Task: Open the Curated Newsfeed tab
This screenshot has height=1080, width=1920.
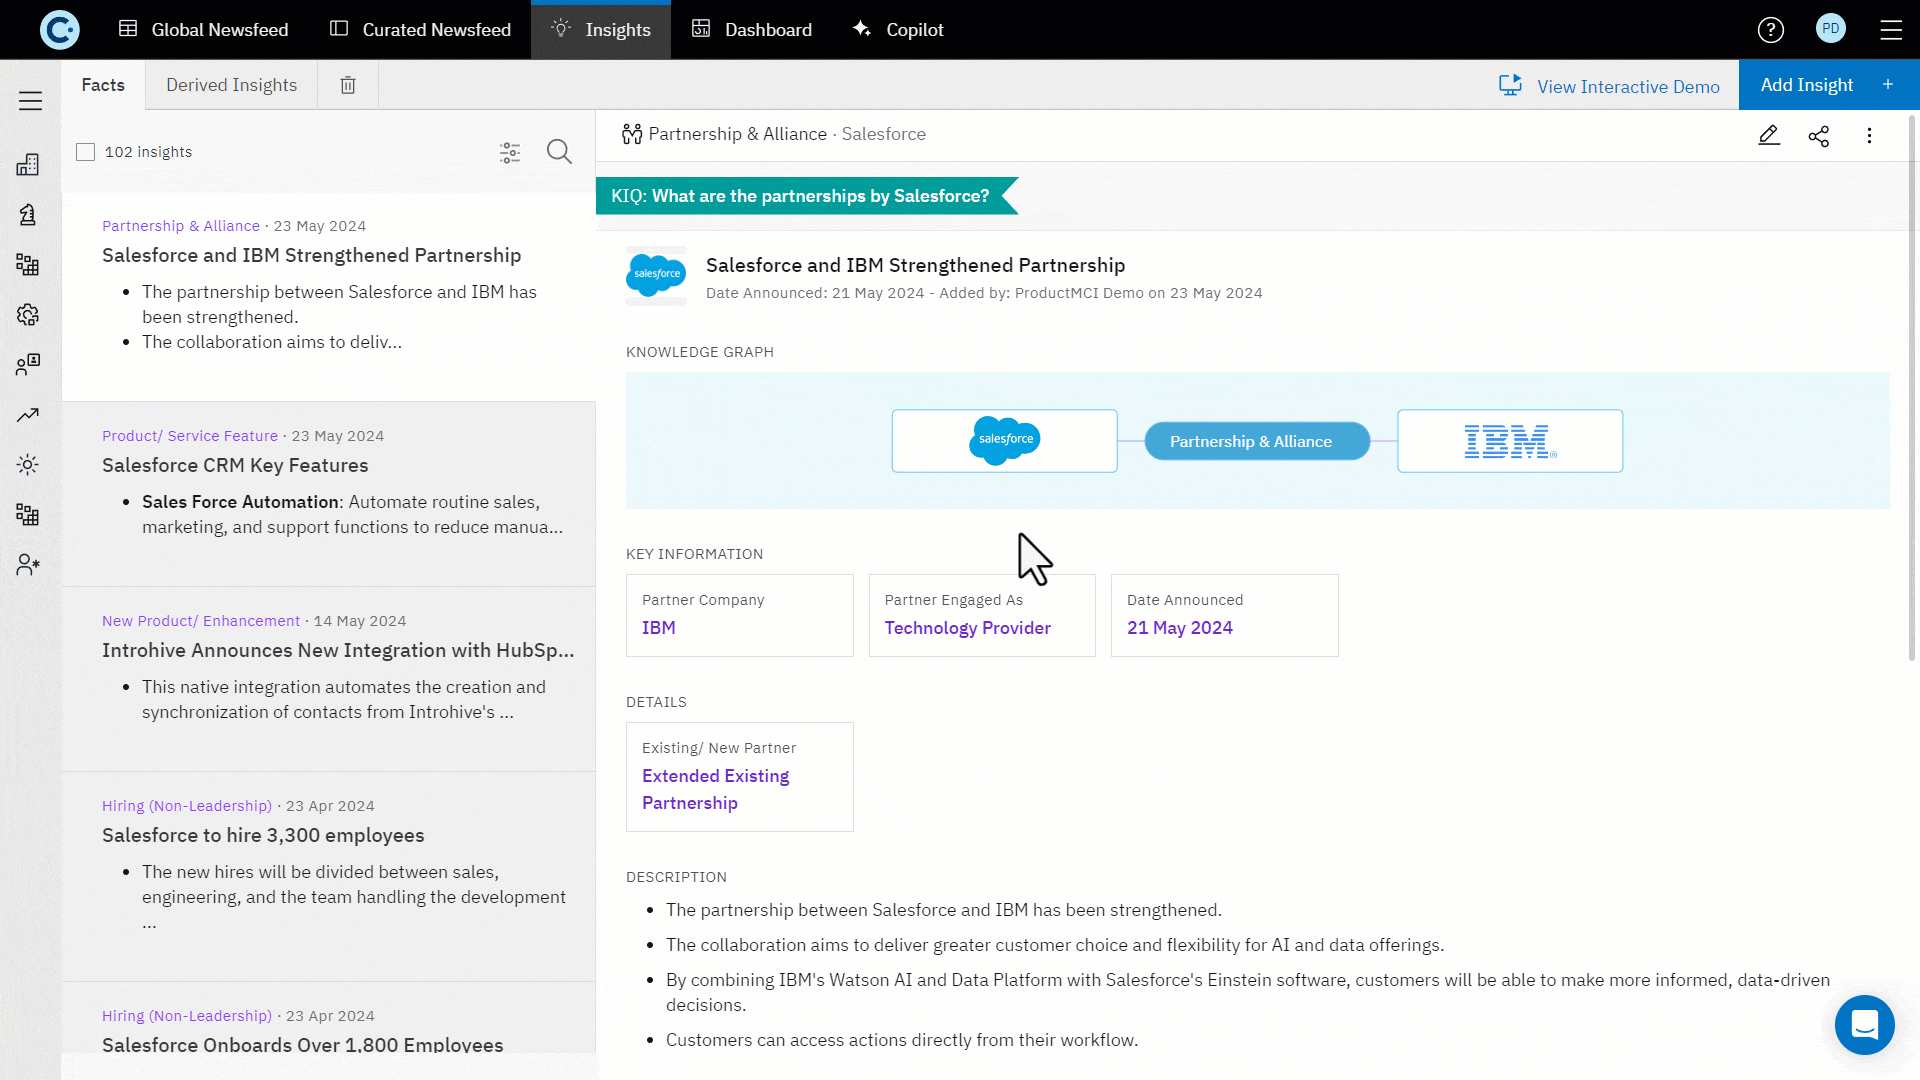Action: pos(420,30)
